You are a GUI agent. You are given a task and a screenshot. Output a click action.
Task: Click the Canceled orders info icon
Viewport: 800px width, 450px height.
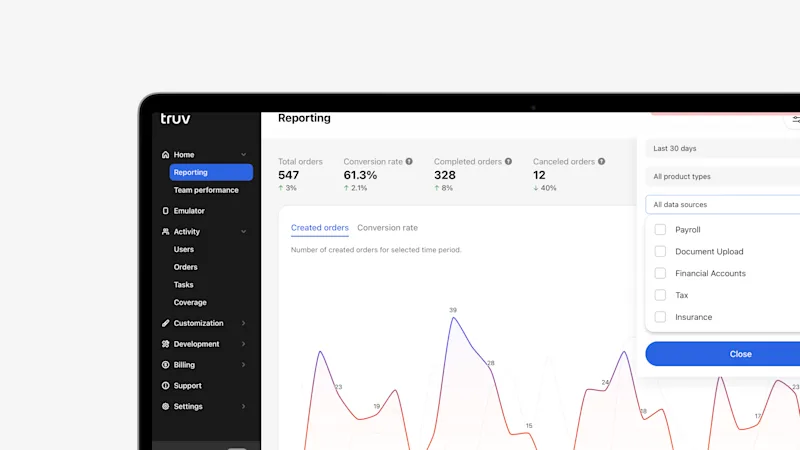tap(602, 161)
